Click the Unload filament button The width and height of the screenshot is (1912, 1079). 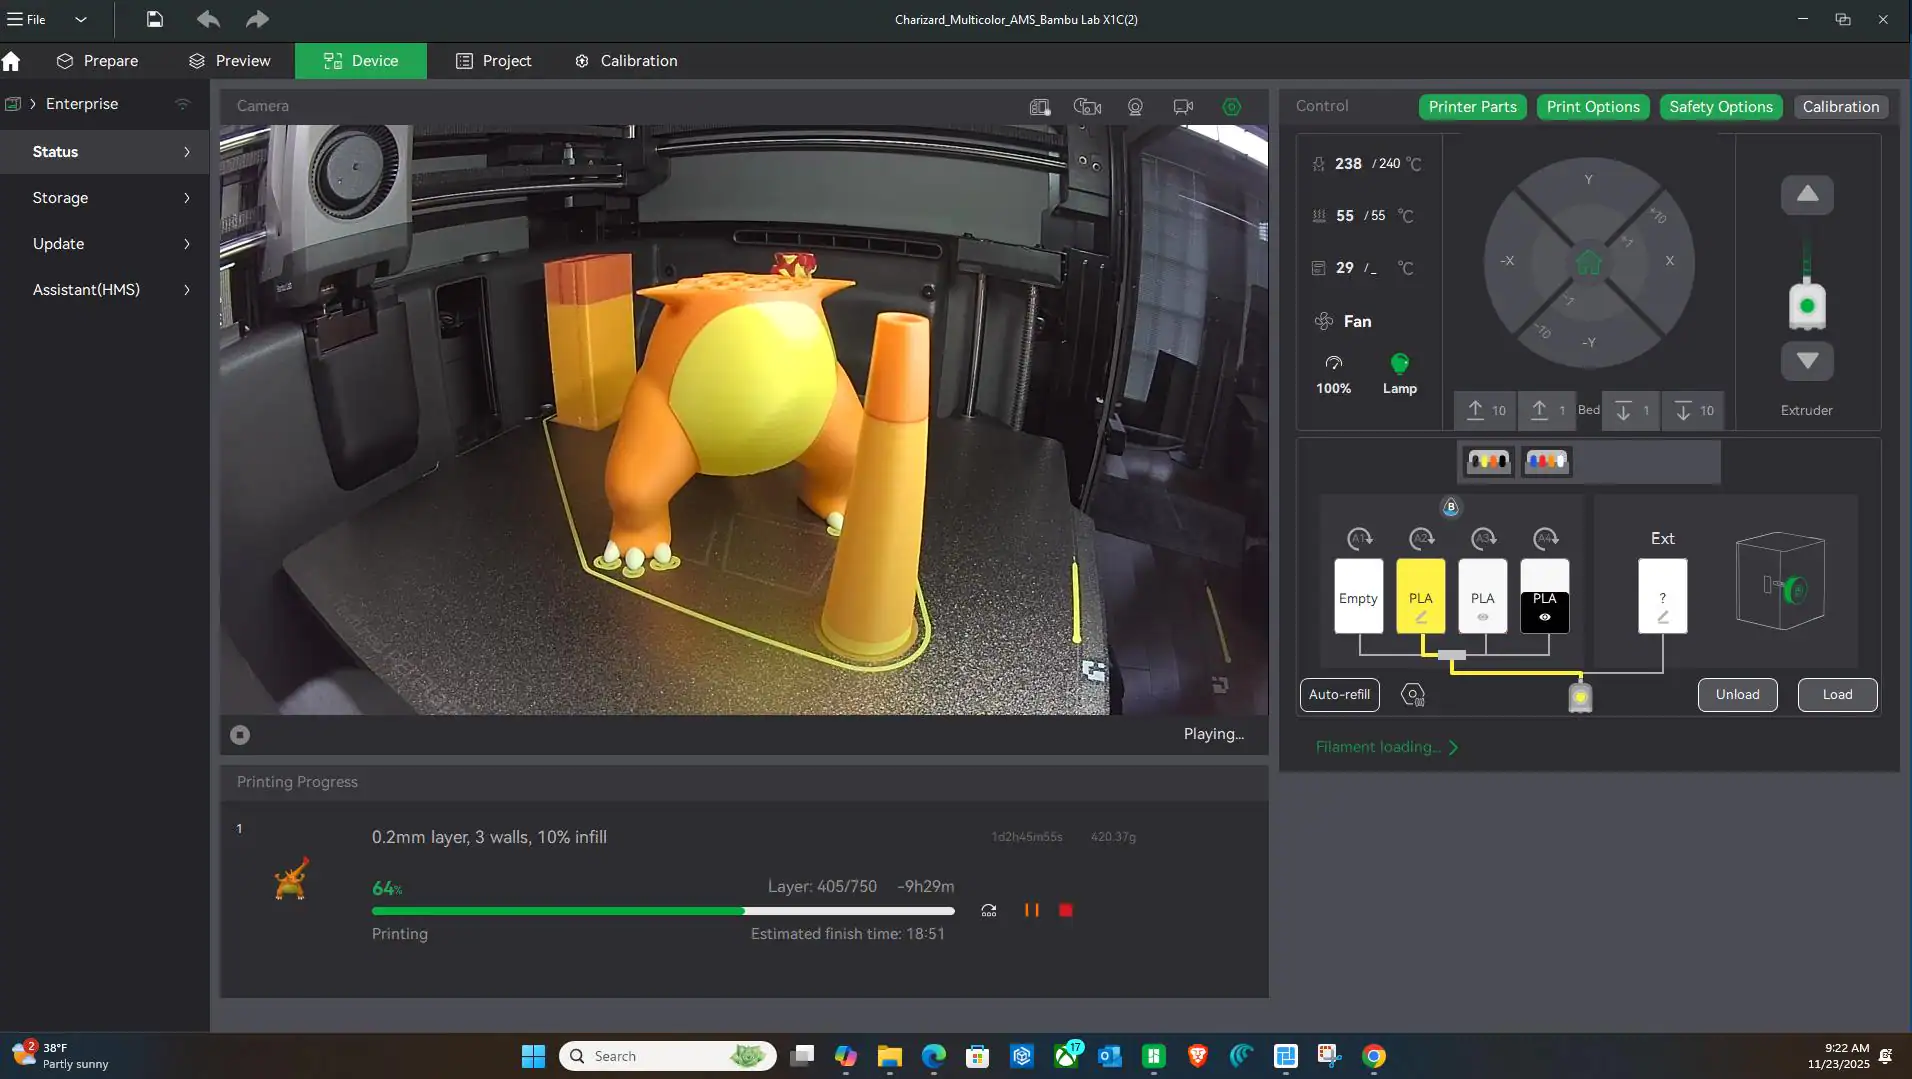pos(1737,695)
